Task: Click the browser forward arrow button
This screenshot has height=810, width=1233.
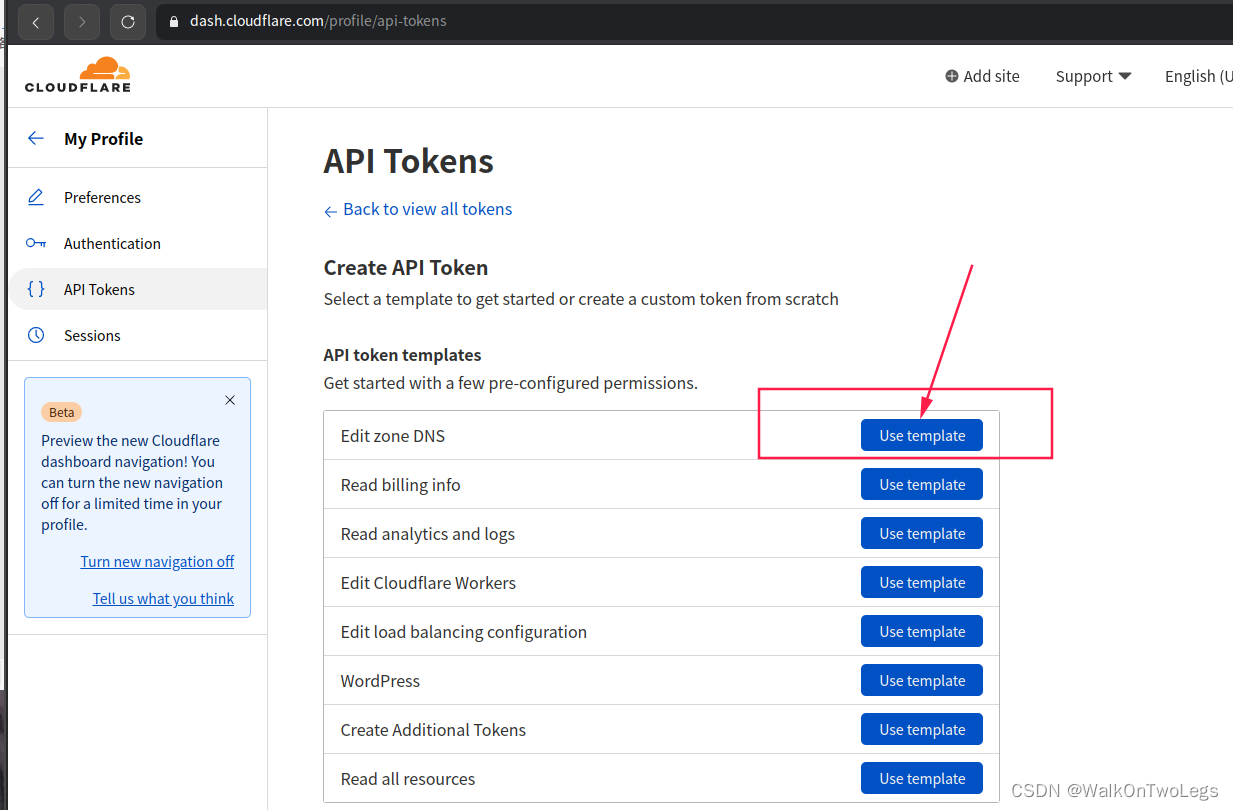Action: [x=82, y=21]
